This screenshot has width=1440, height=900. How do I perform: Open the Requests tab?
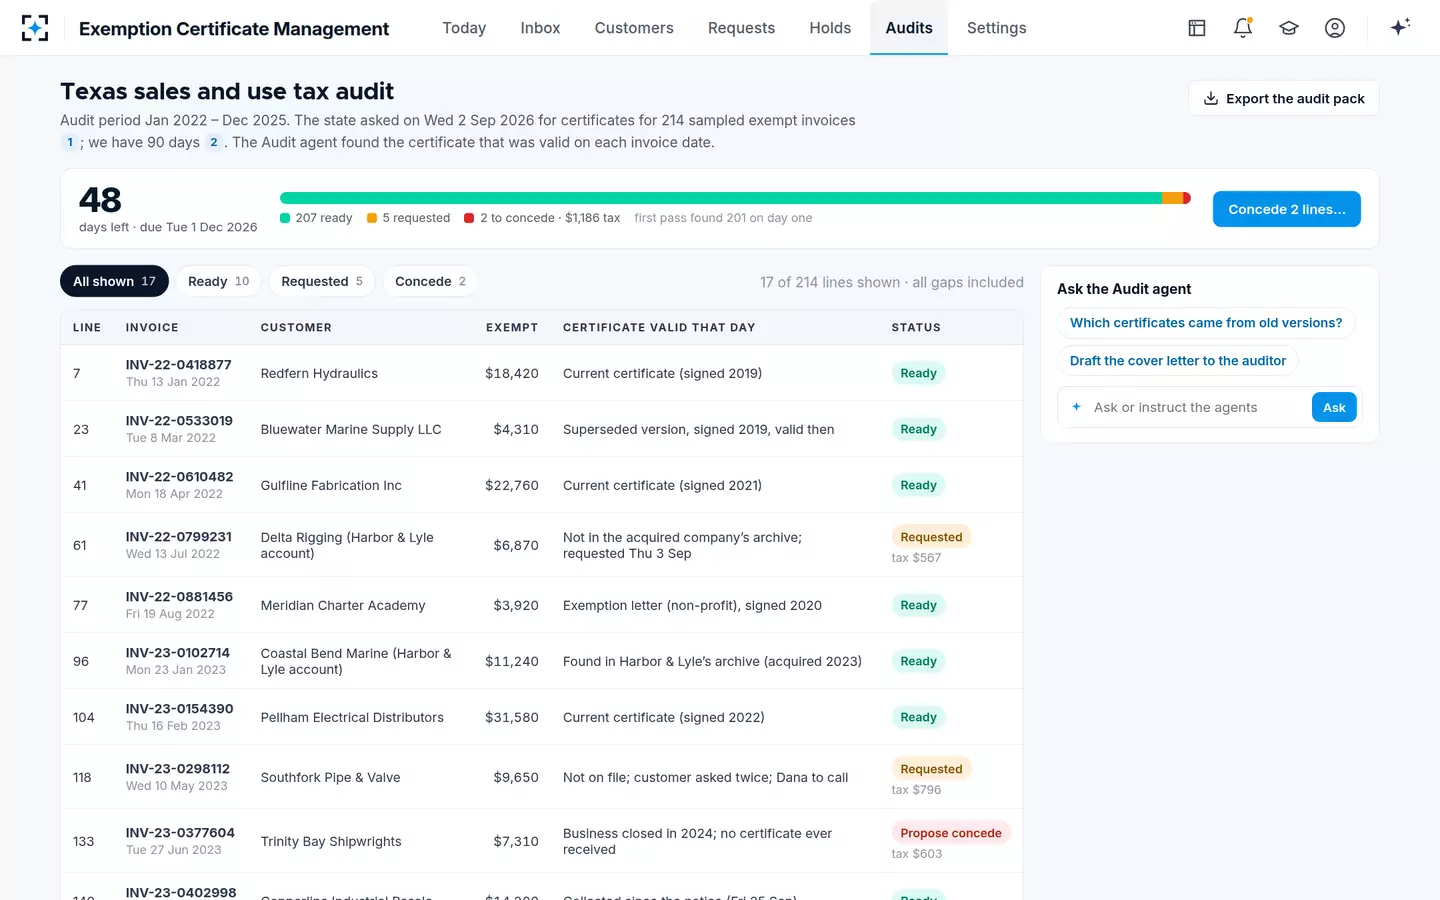pos(741,28)
